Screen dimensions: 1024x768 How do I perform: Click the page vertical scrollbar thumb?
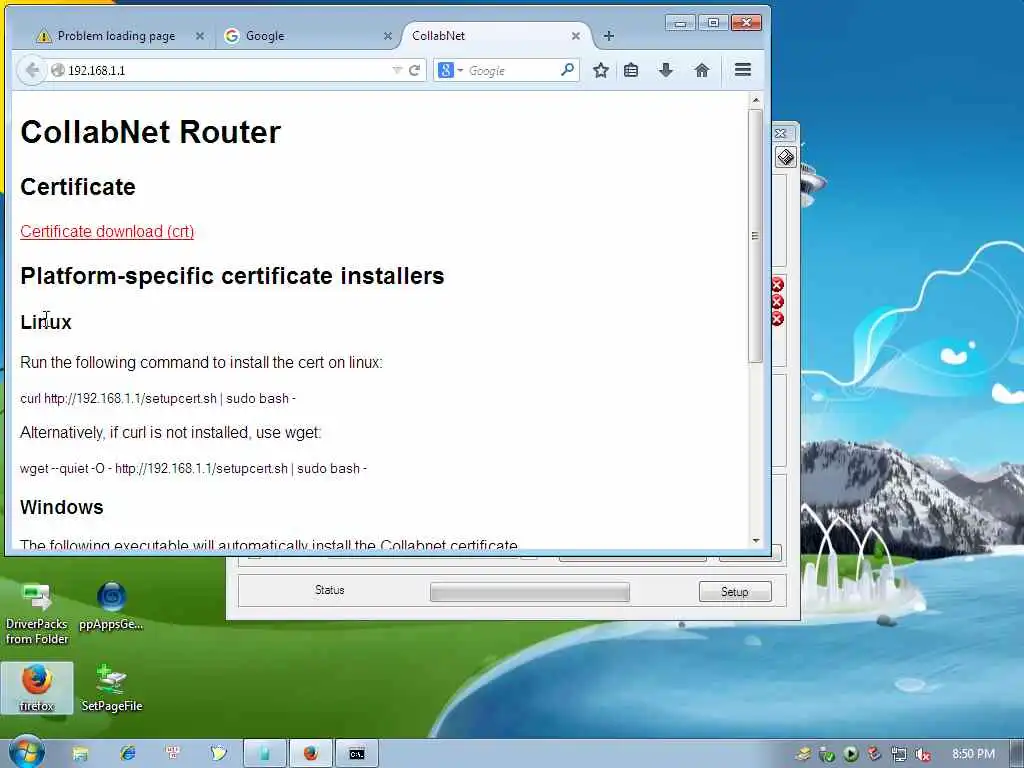(756, 235)
